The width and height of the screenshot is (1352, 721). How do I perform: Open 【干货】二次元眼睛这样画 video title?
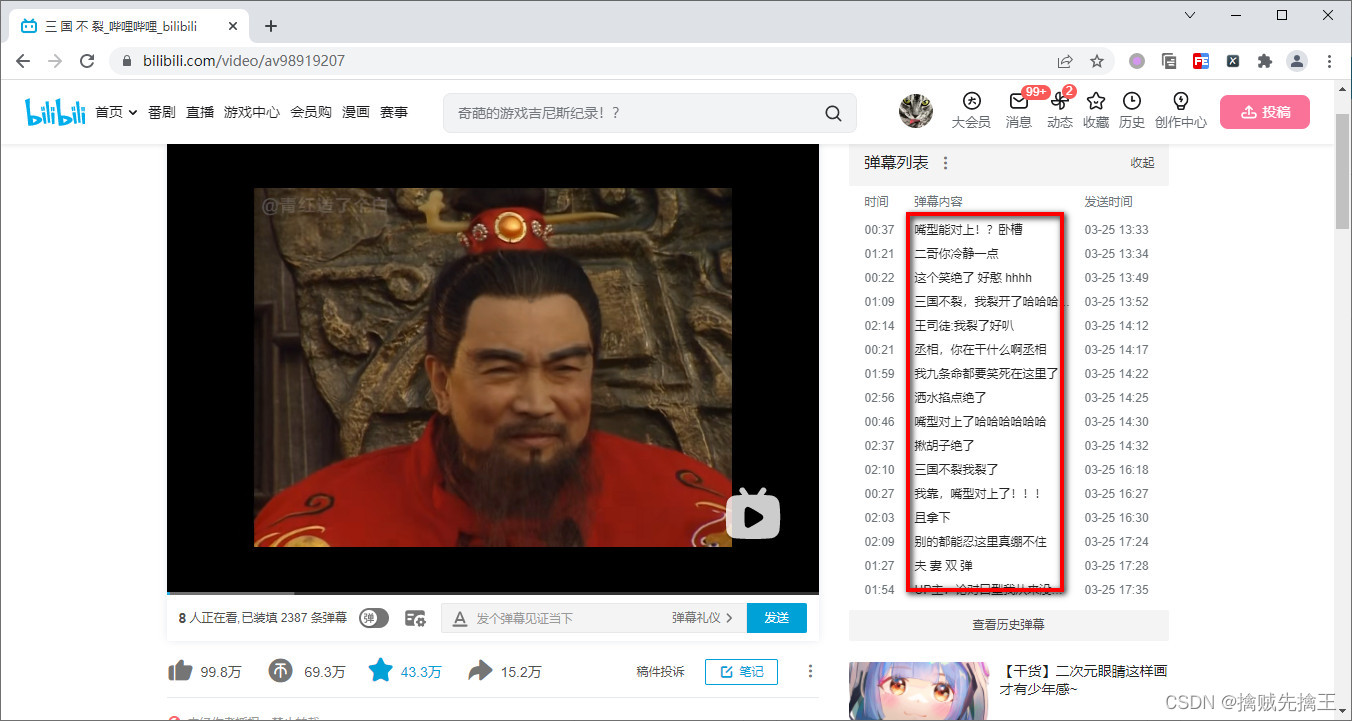pyautogui.click(x=1084, y=680)
